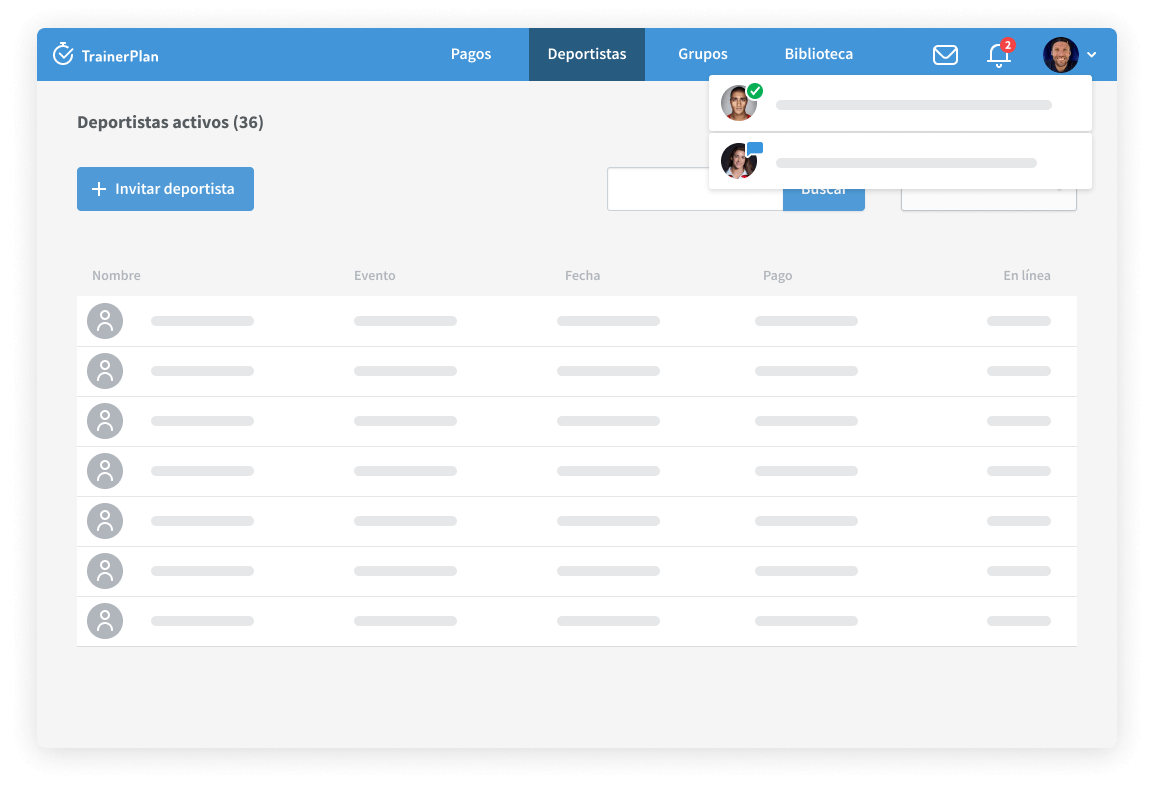Click the user profile avatar in header
Viewport: 1152px width, 792px height.
tap(1060, 55)
